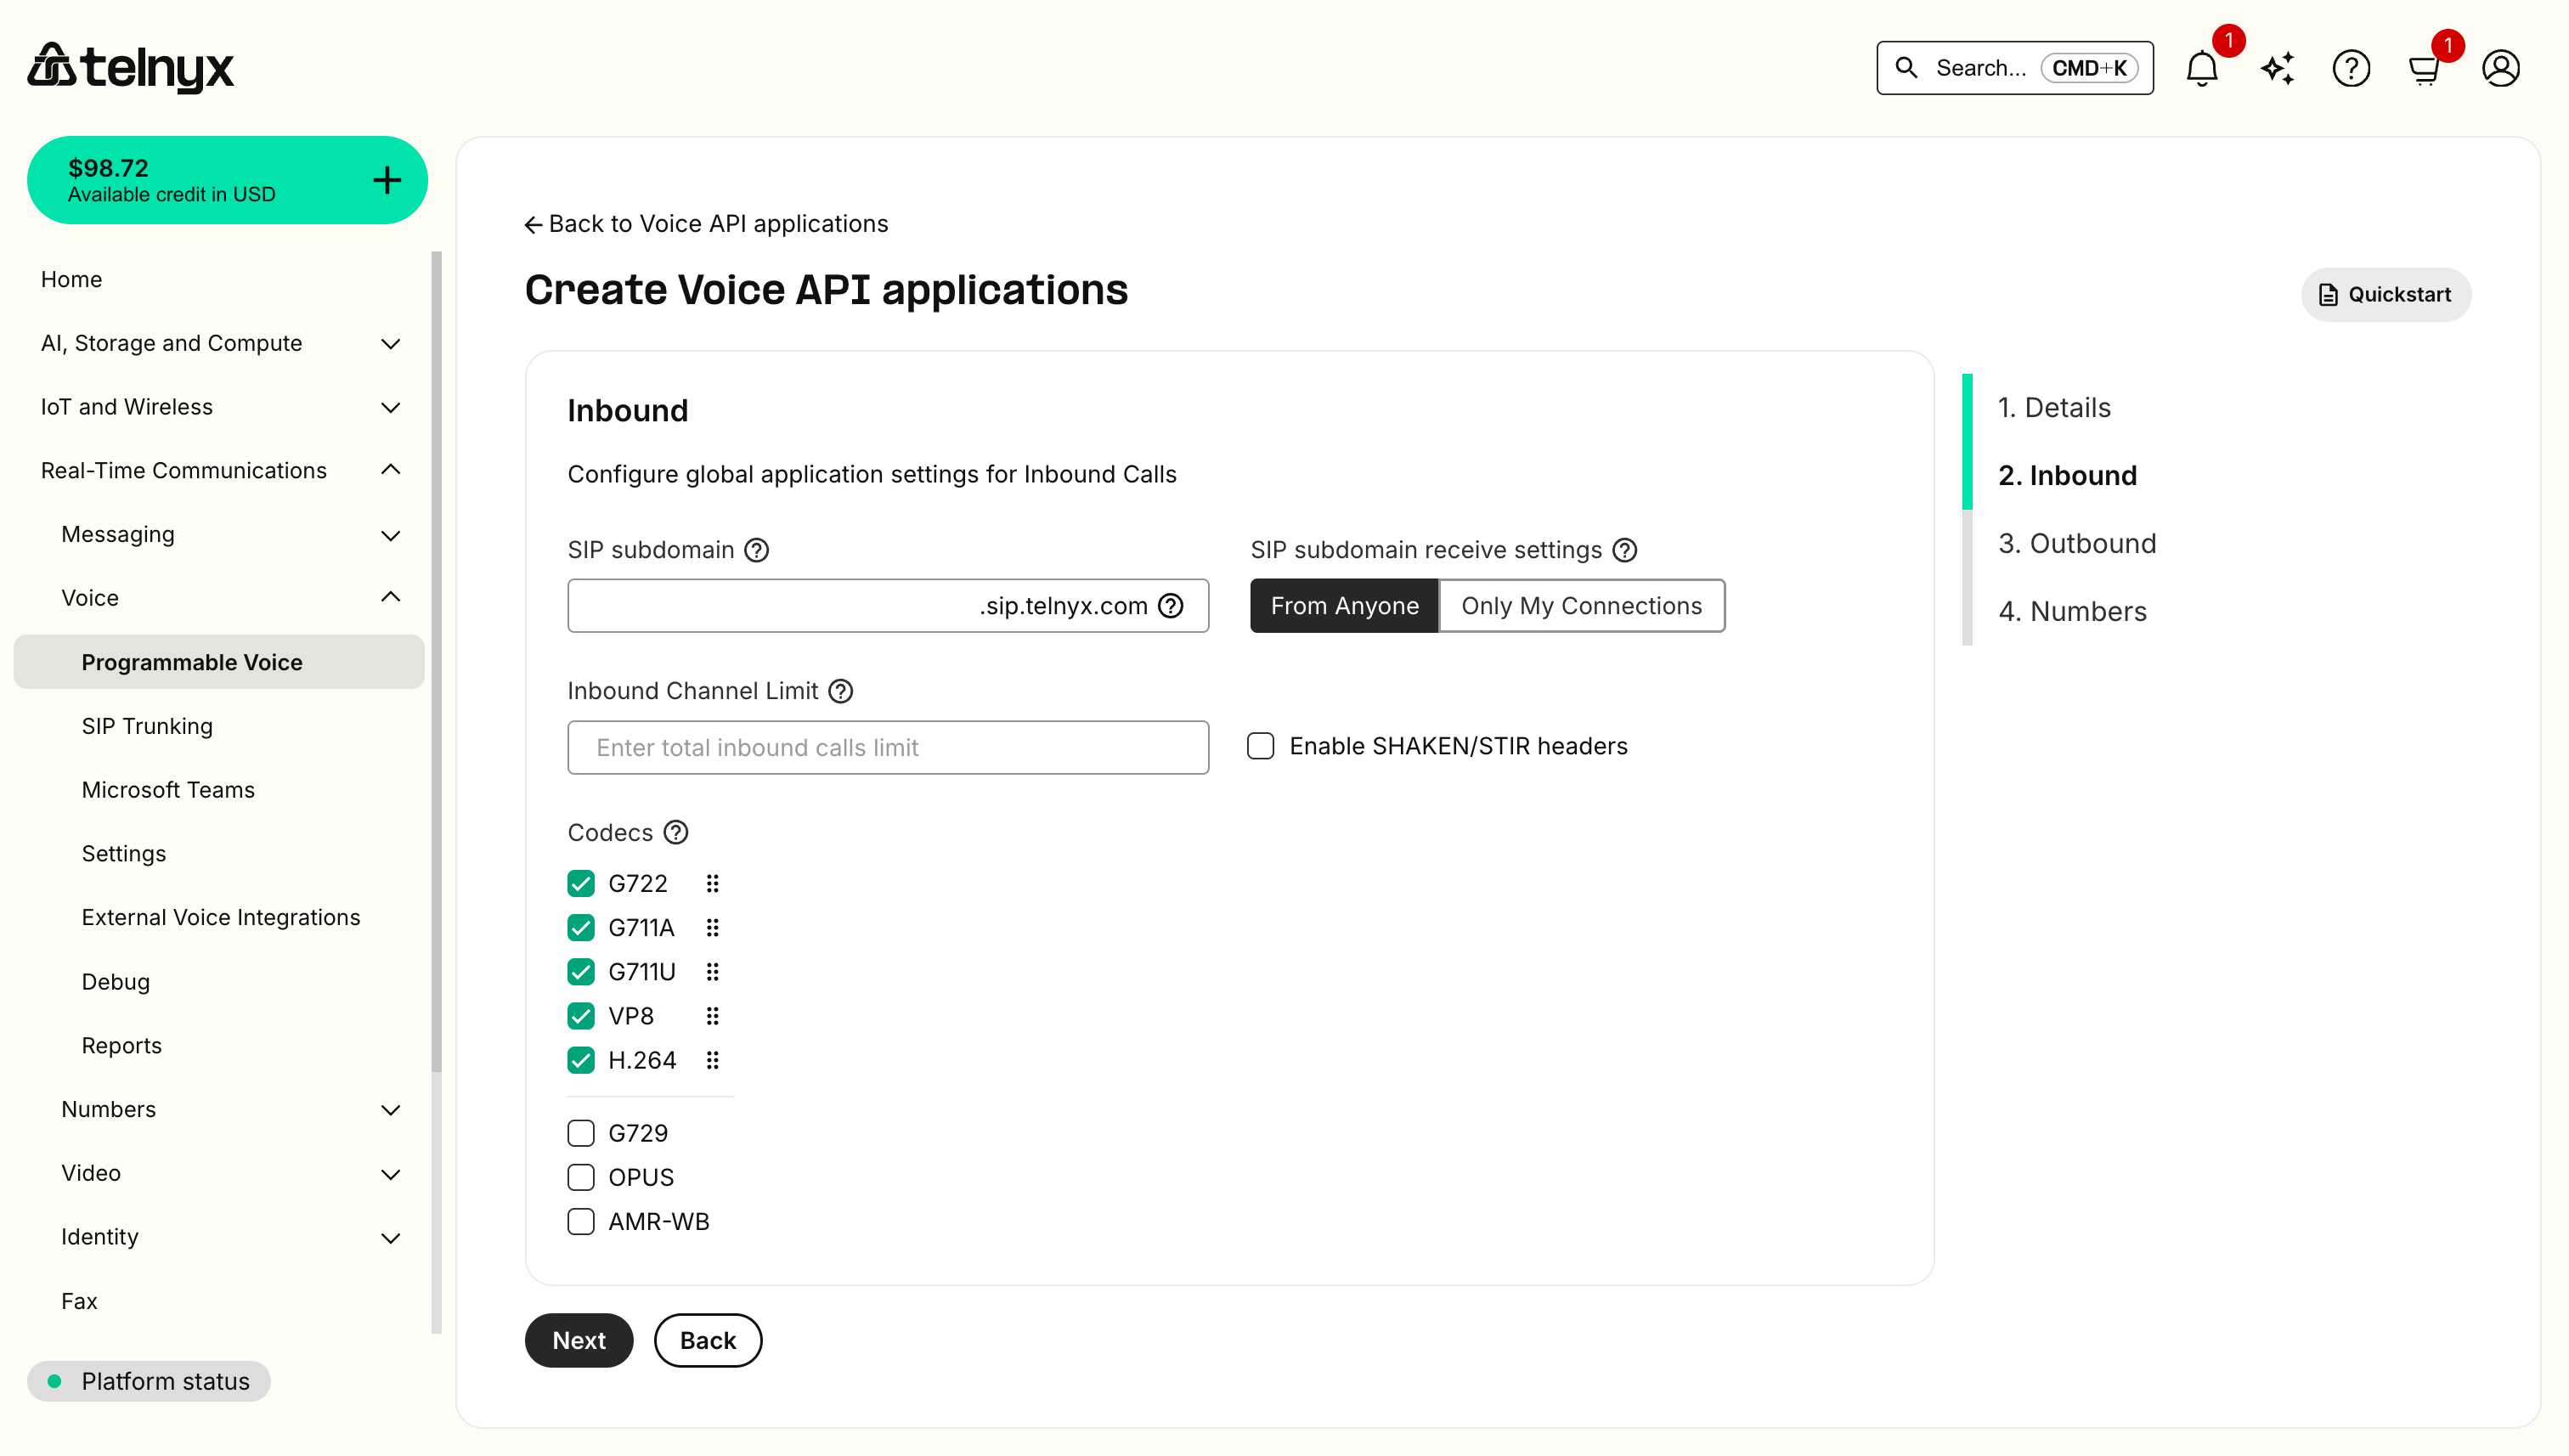Open SIP Trunking in the sidebar
This screenshot has height=1456, width=2569.
(146, 725)
